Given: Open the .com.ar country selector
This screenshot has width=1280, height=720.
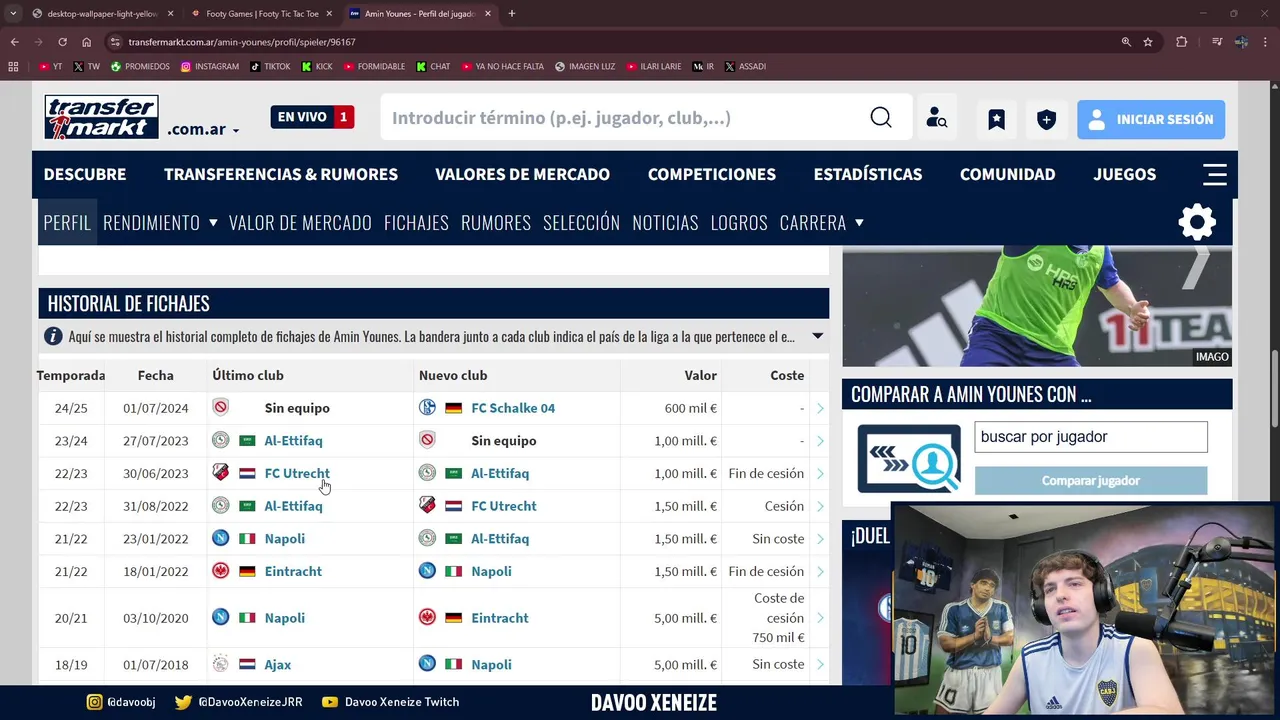Looking at the screenshot, I should tap(203, 130).
